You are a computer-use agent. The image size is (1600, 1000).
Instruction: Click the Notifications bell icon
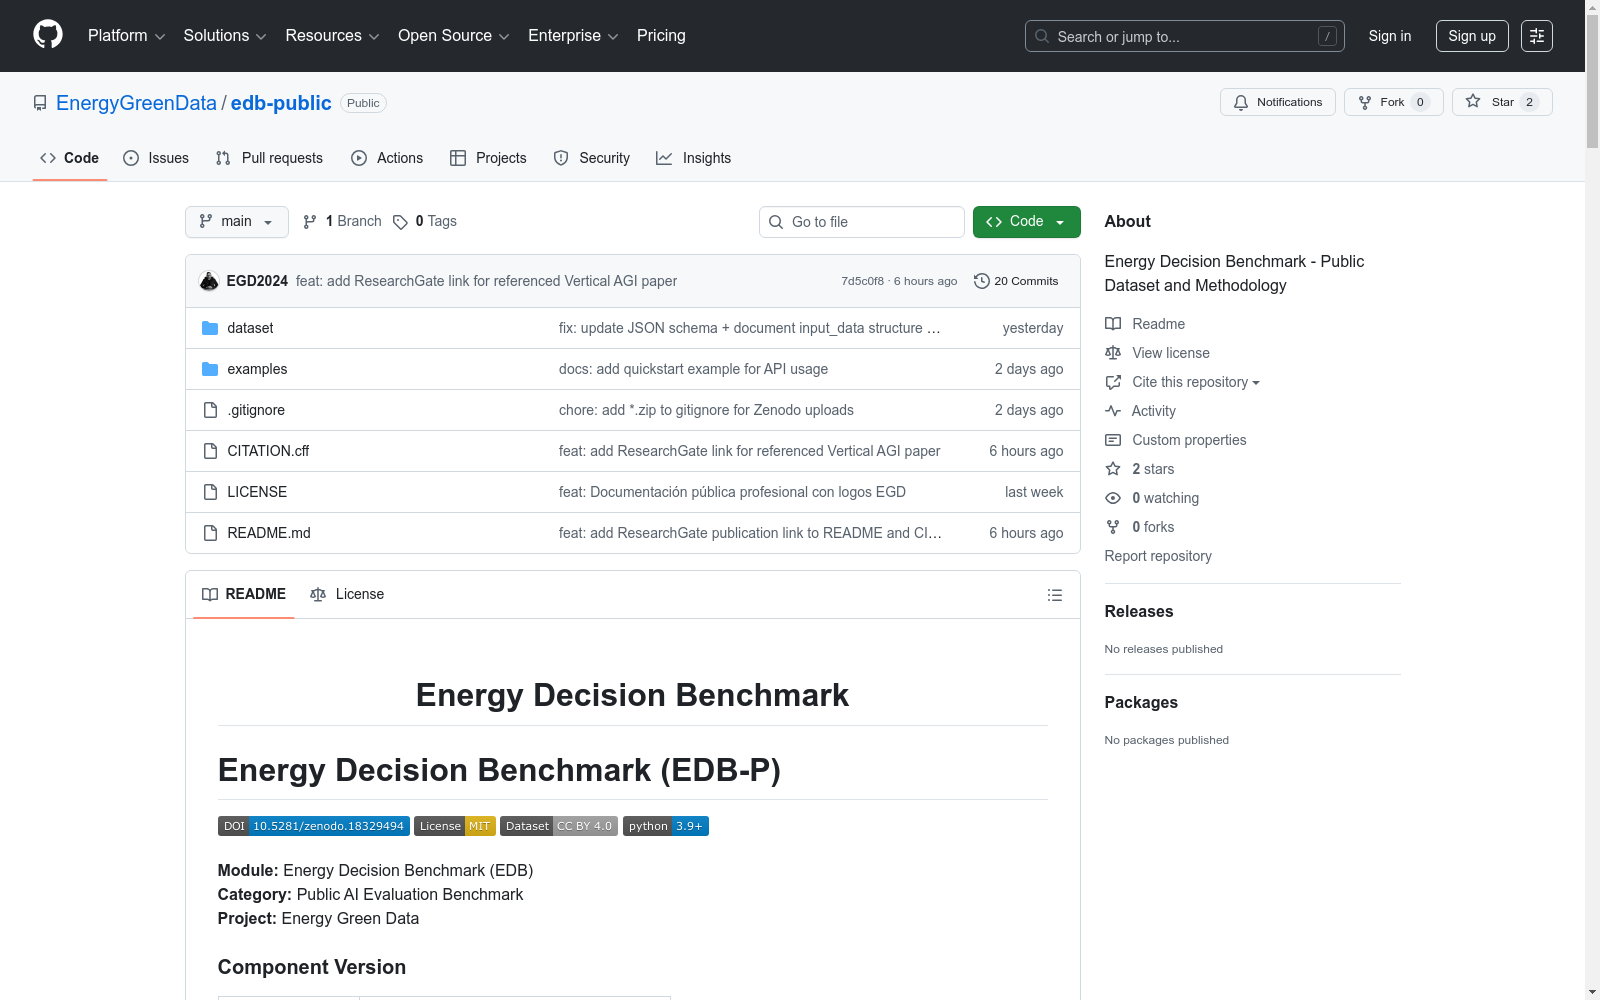(1241, 102)
